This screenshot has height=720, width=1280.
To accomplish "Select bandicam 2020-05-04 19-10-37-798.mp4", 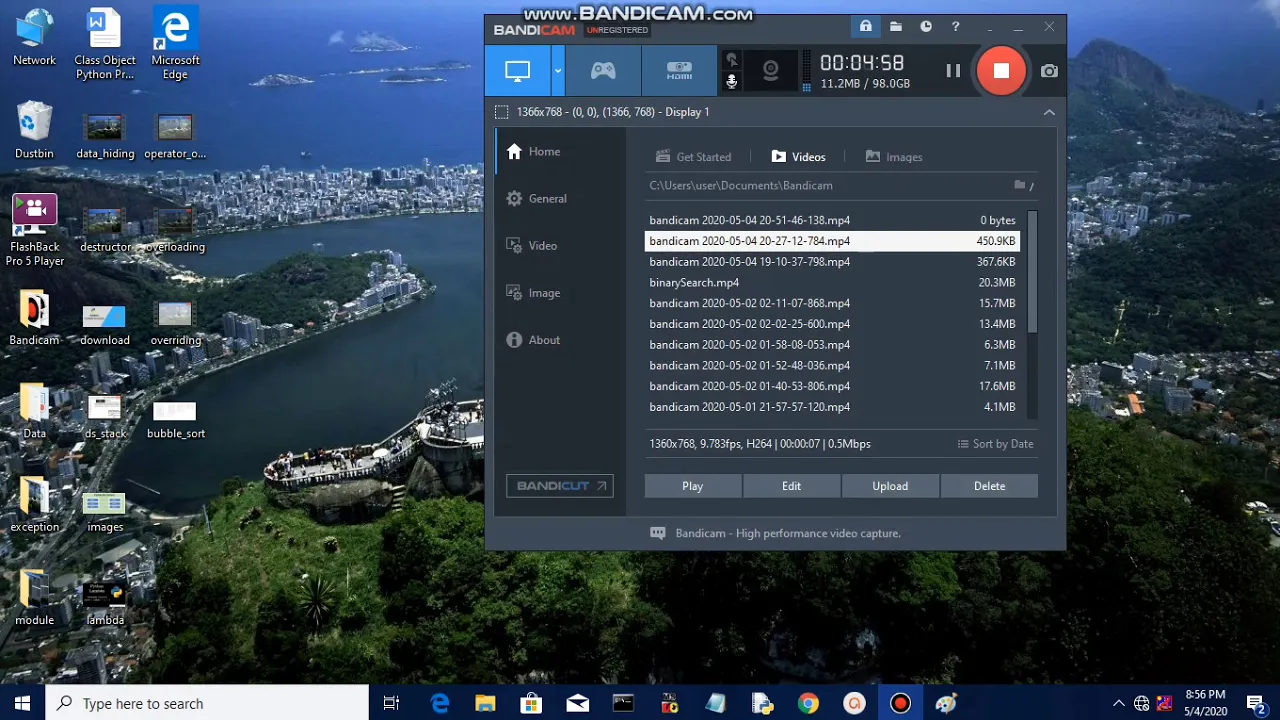I will pos(832,262).
